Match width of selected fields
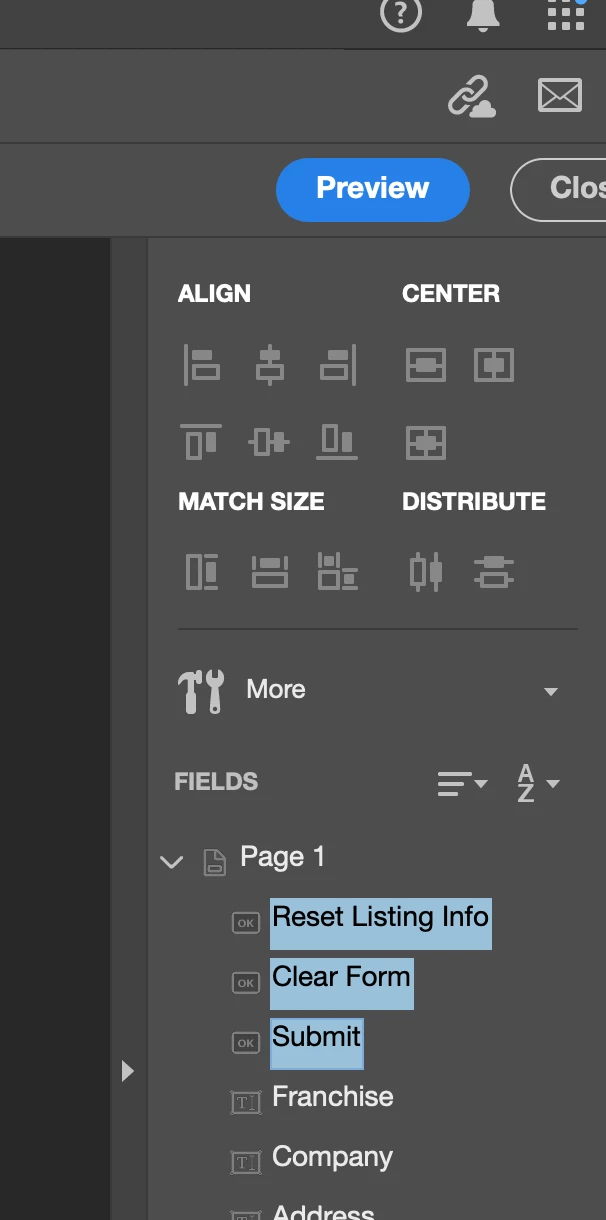 pyautogui.click(x=269, y=572)
